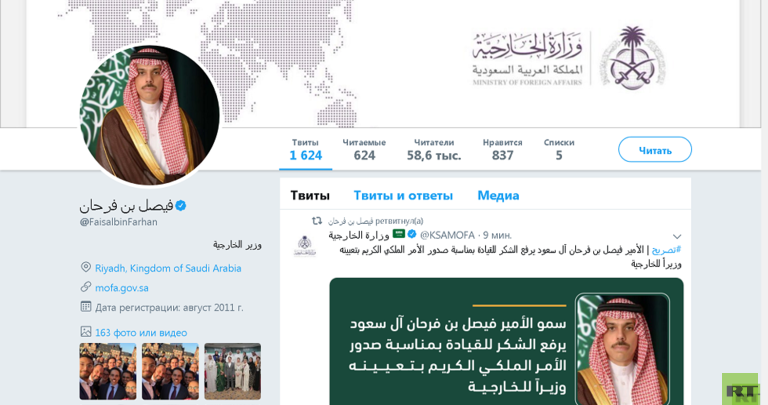Click the retweet icon above the tweet
The width and height of the screenshot is (768, 405).
coord(317,221)
